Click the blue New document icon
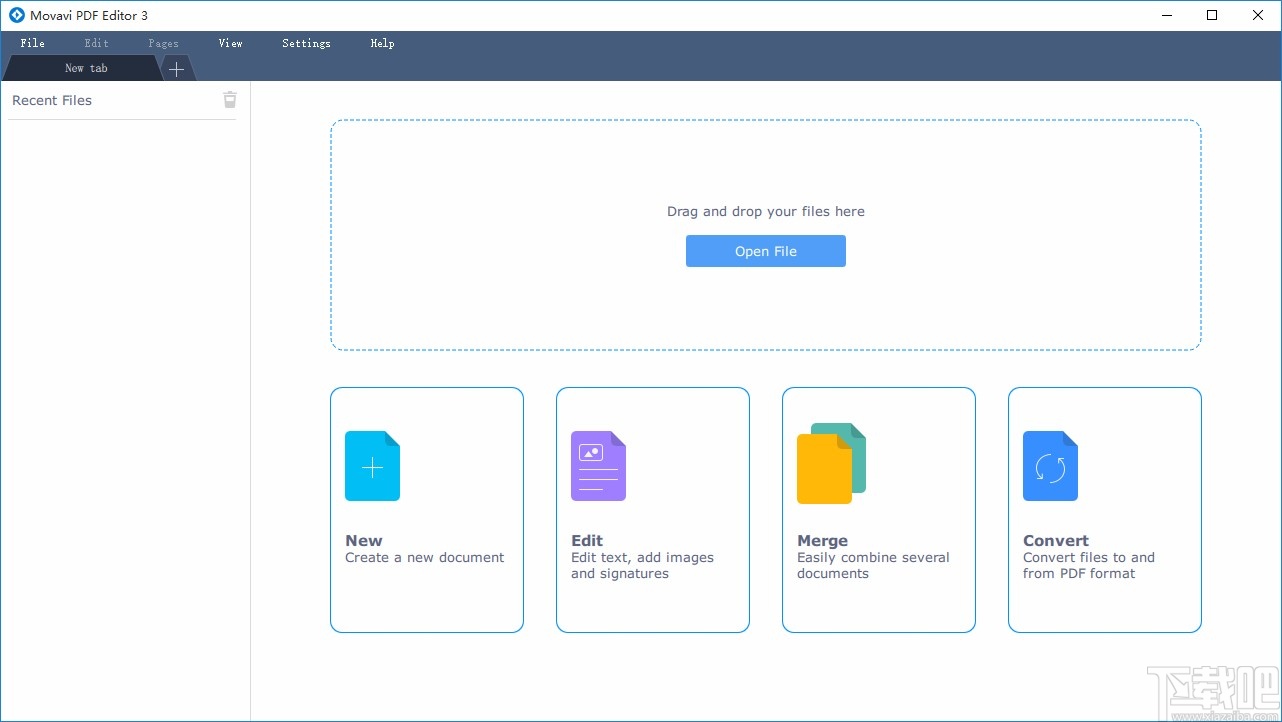 pyautogui.click(x=372, y=466)
